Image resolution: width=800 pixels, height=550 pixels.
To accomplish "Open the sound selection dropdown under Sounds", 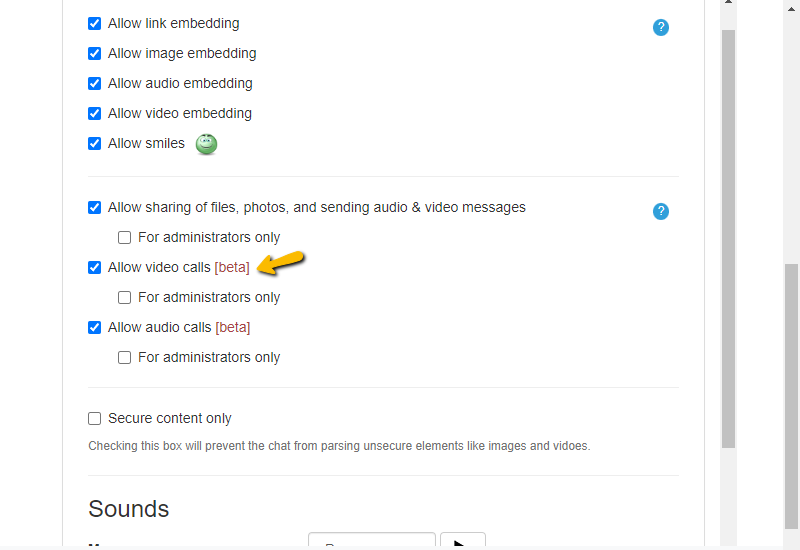I will pos(372,541).
